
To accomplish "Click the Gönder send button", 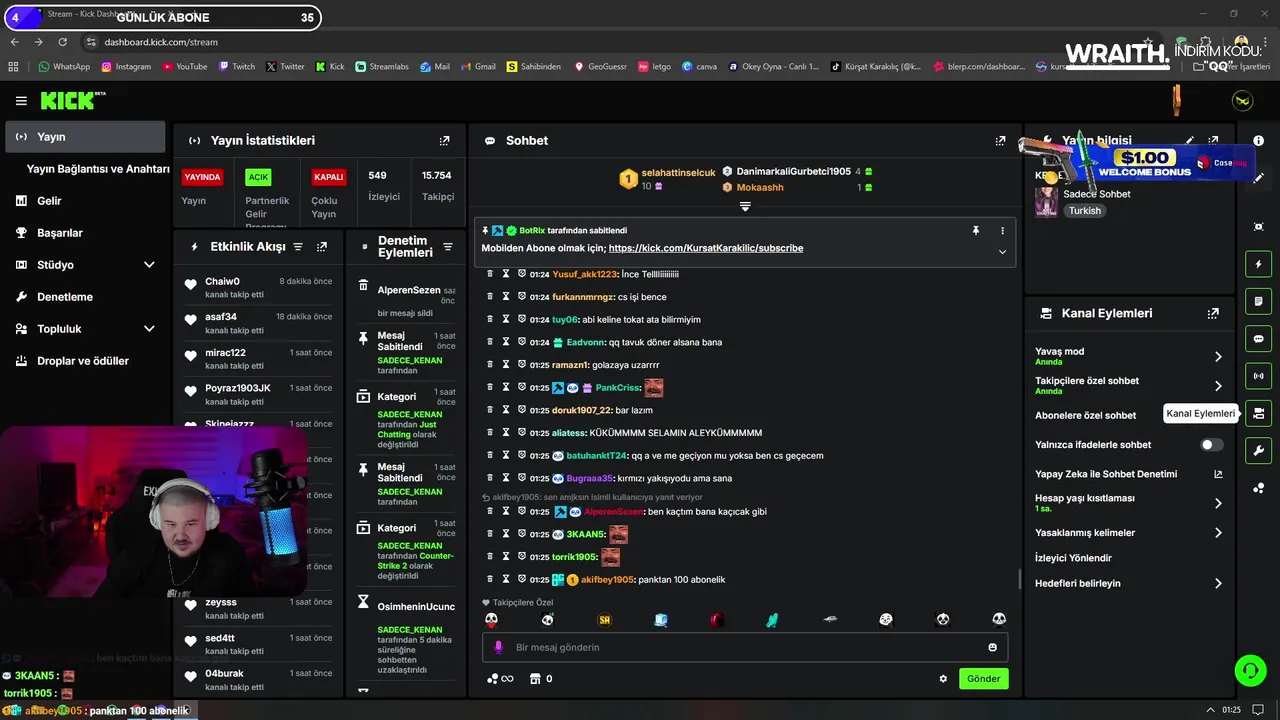I will (983, 679).
